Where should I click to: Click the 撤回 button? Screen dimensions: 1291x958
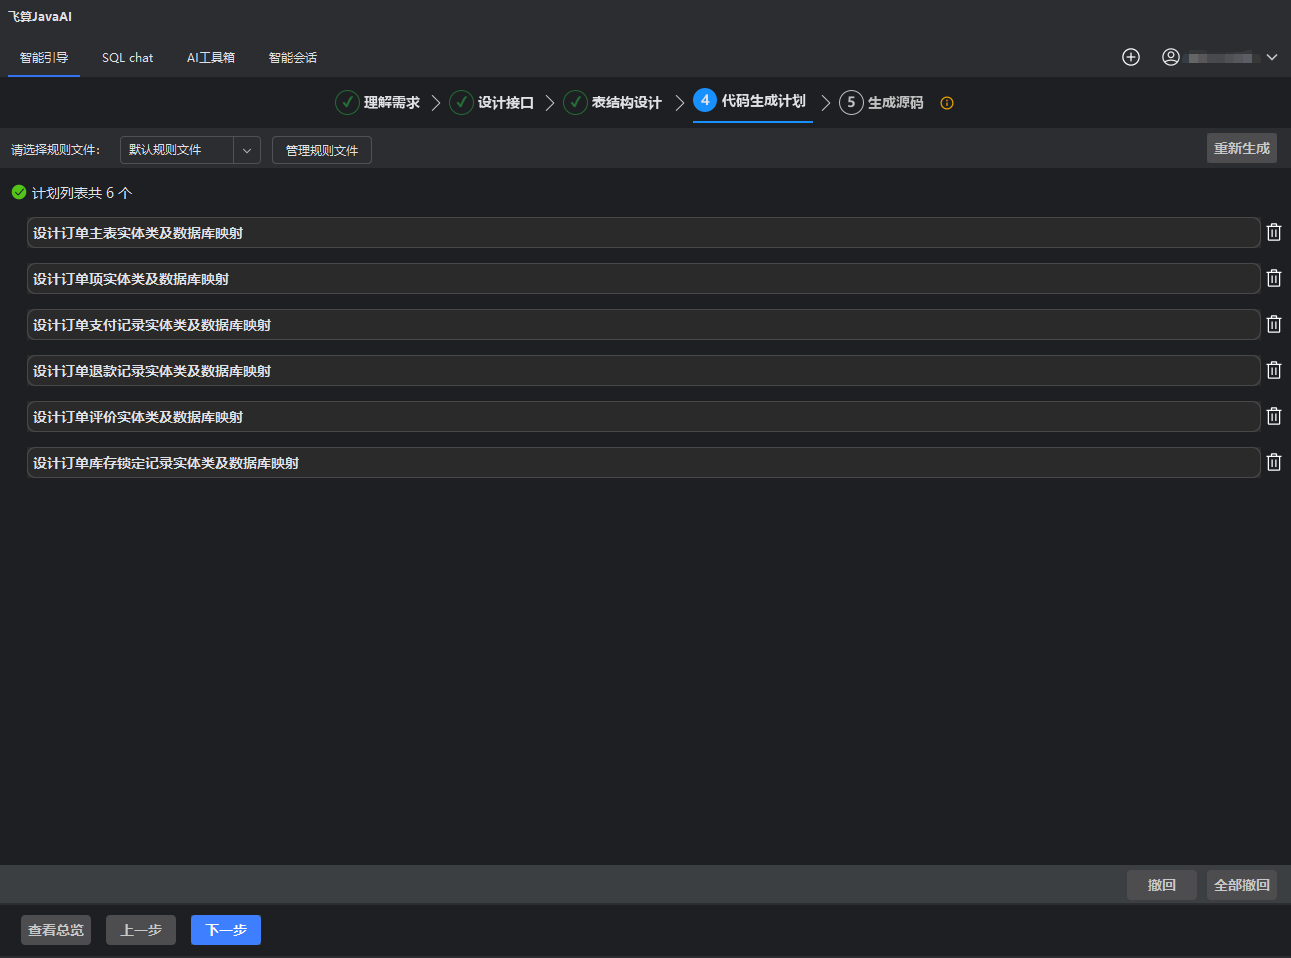1162,885
